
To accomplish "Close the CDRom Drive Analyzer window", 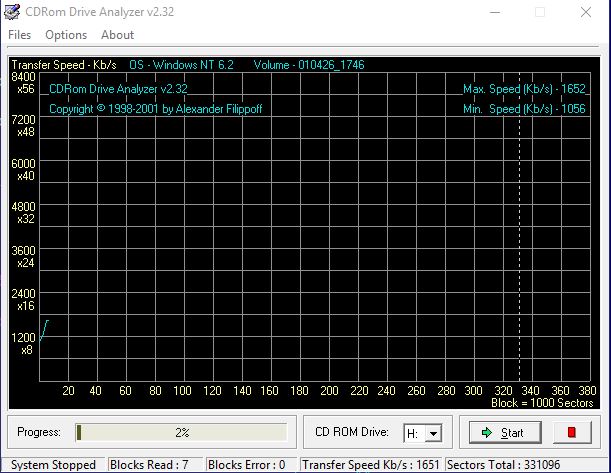I will (588, 13).
